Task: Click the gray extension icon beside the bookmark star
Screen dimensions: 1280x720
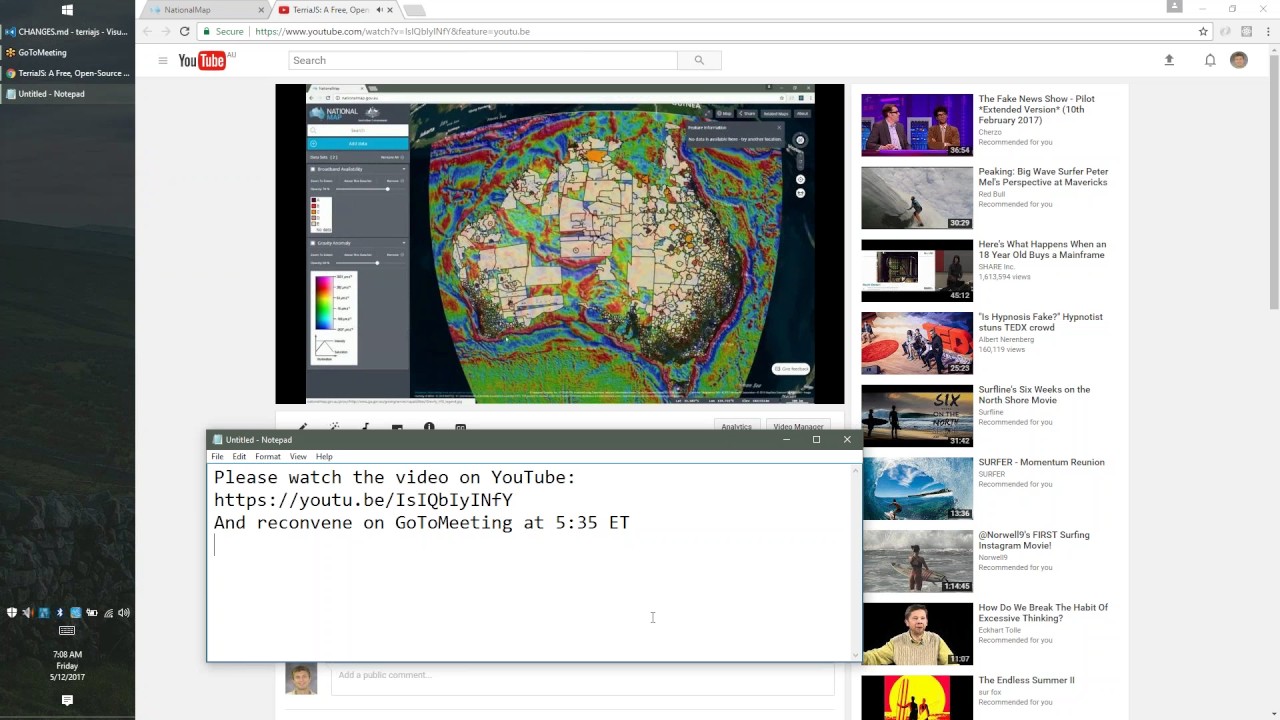Action: tap(1225, 31)
